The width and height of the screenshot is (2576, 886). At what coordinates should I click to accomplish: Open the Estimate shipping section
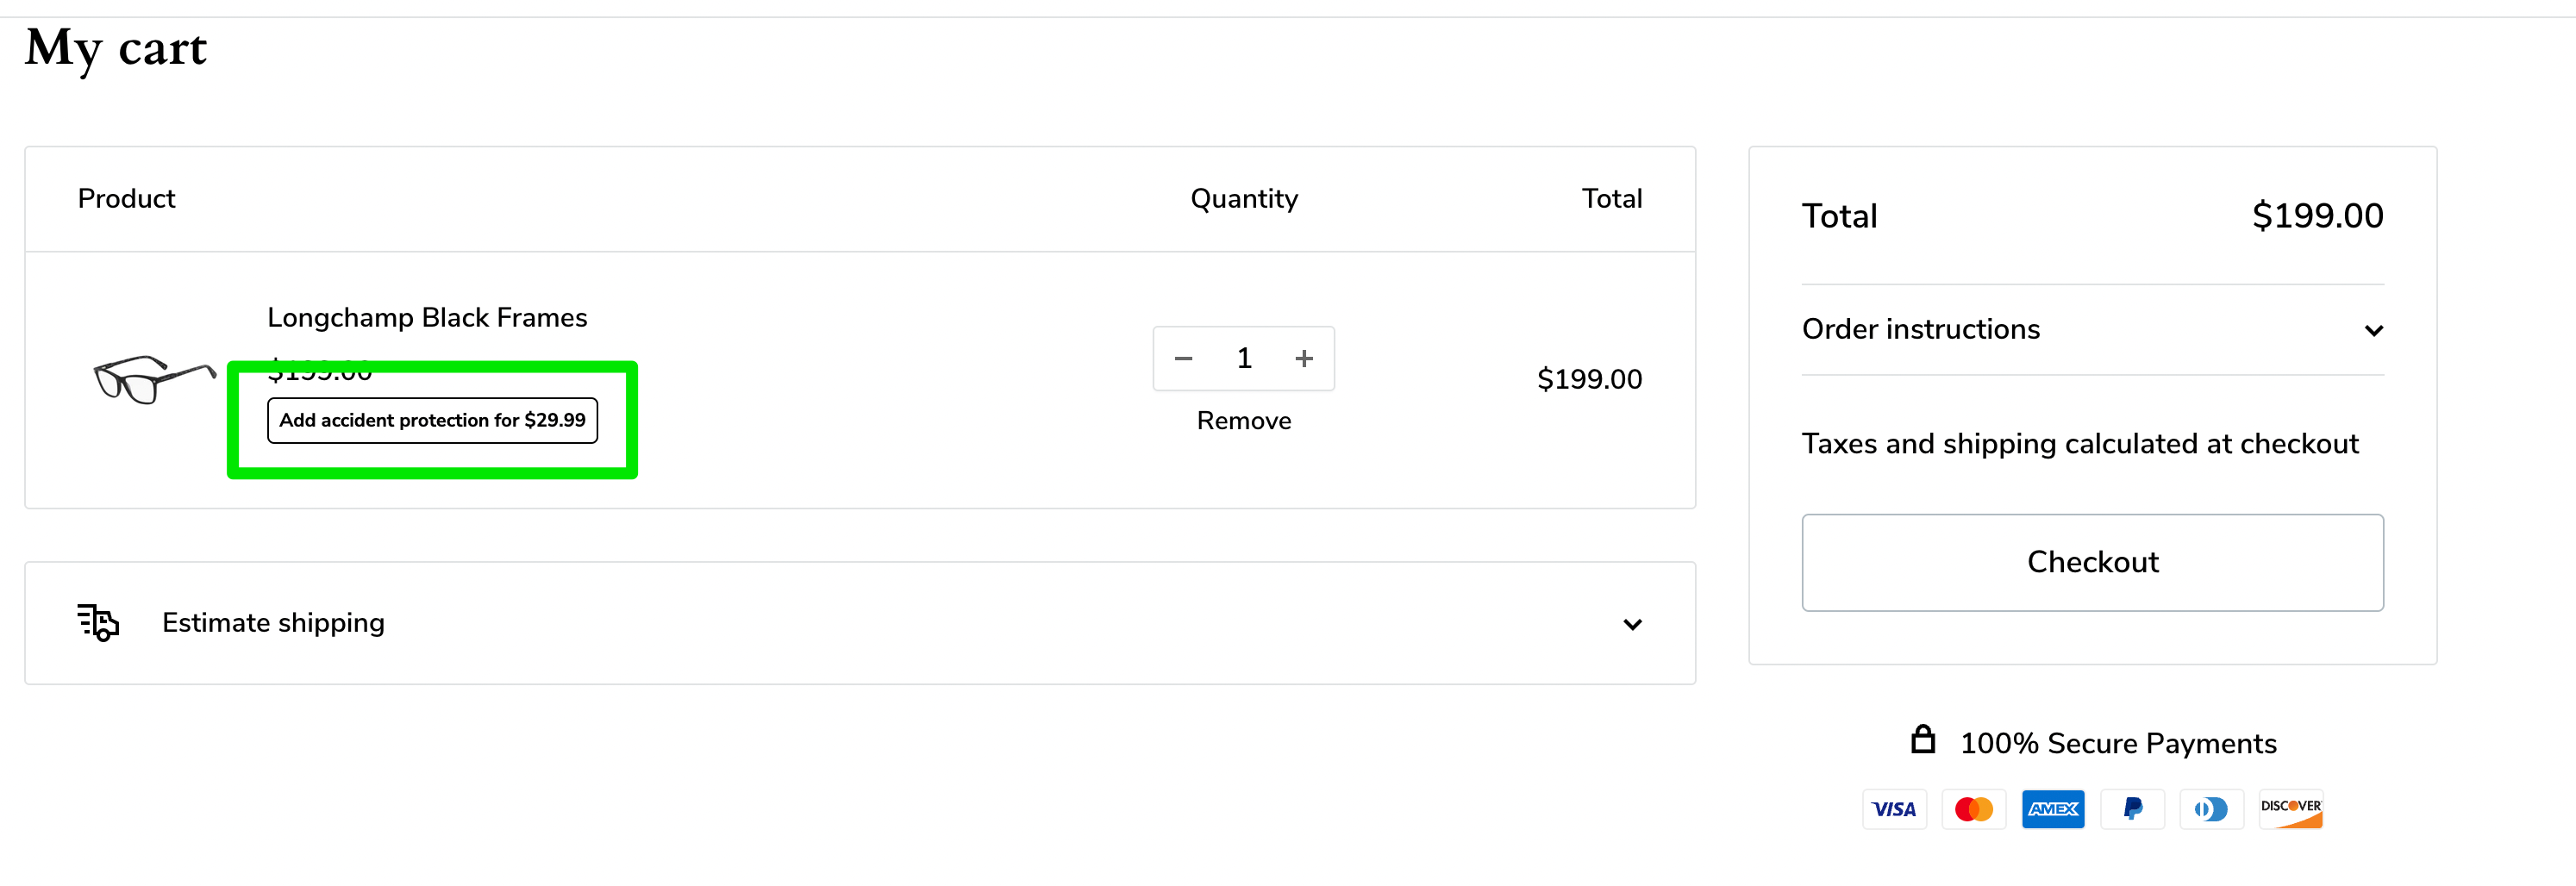273,623
